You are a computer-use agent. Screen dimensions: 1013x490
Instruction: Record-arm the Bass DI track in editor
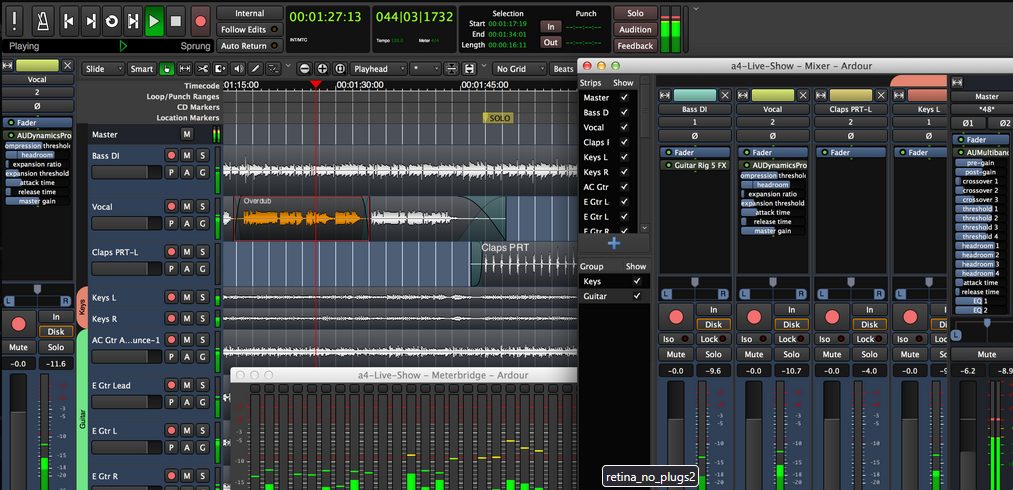[x=171, y=155]
